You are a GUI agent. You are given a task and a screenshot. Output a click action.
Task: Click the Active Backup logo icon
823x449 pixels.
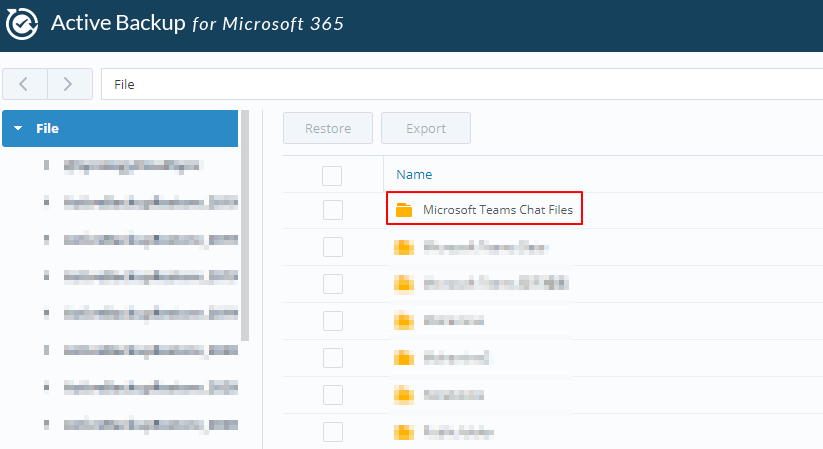coord(21,24)
